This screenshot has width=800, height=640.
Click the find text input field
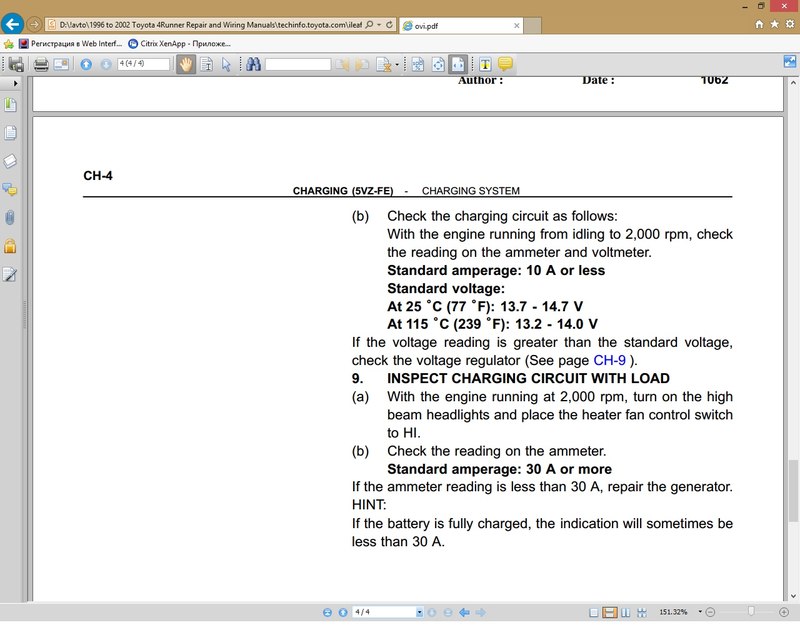[298, 64]
